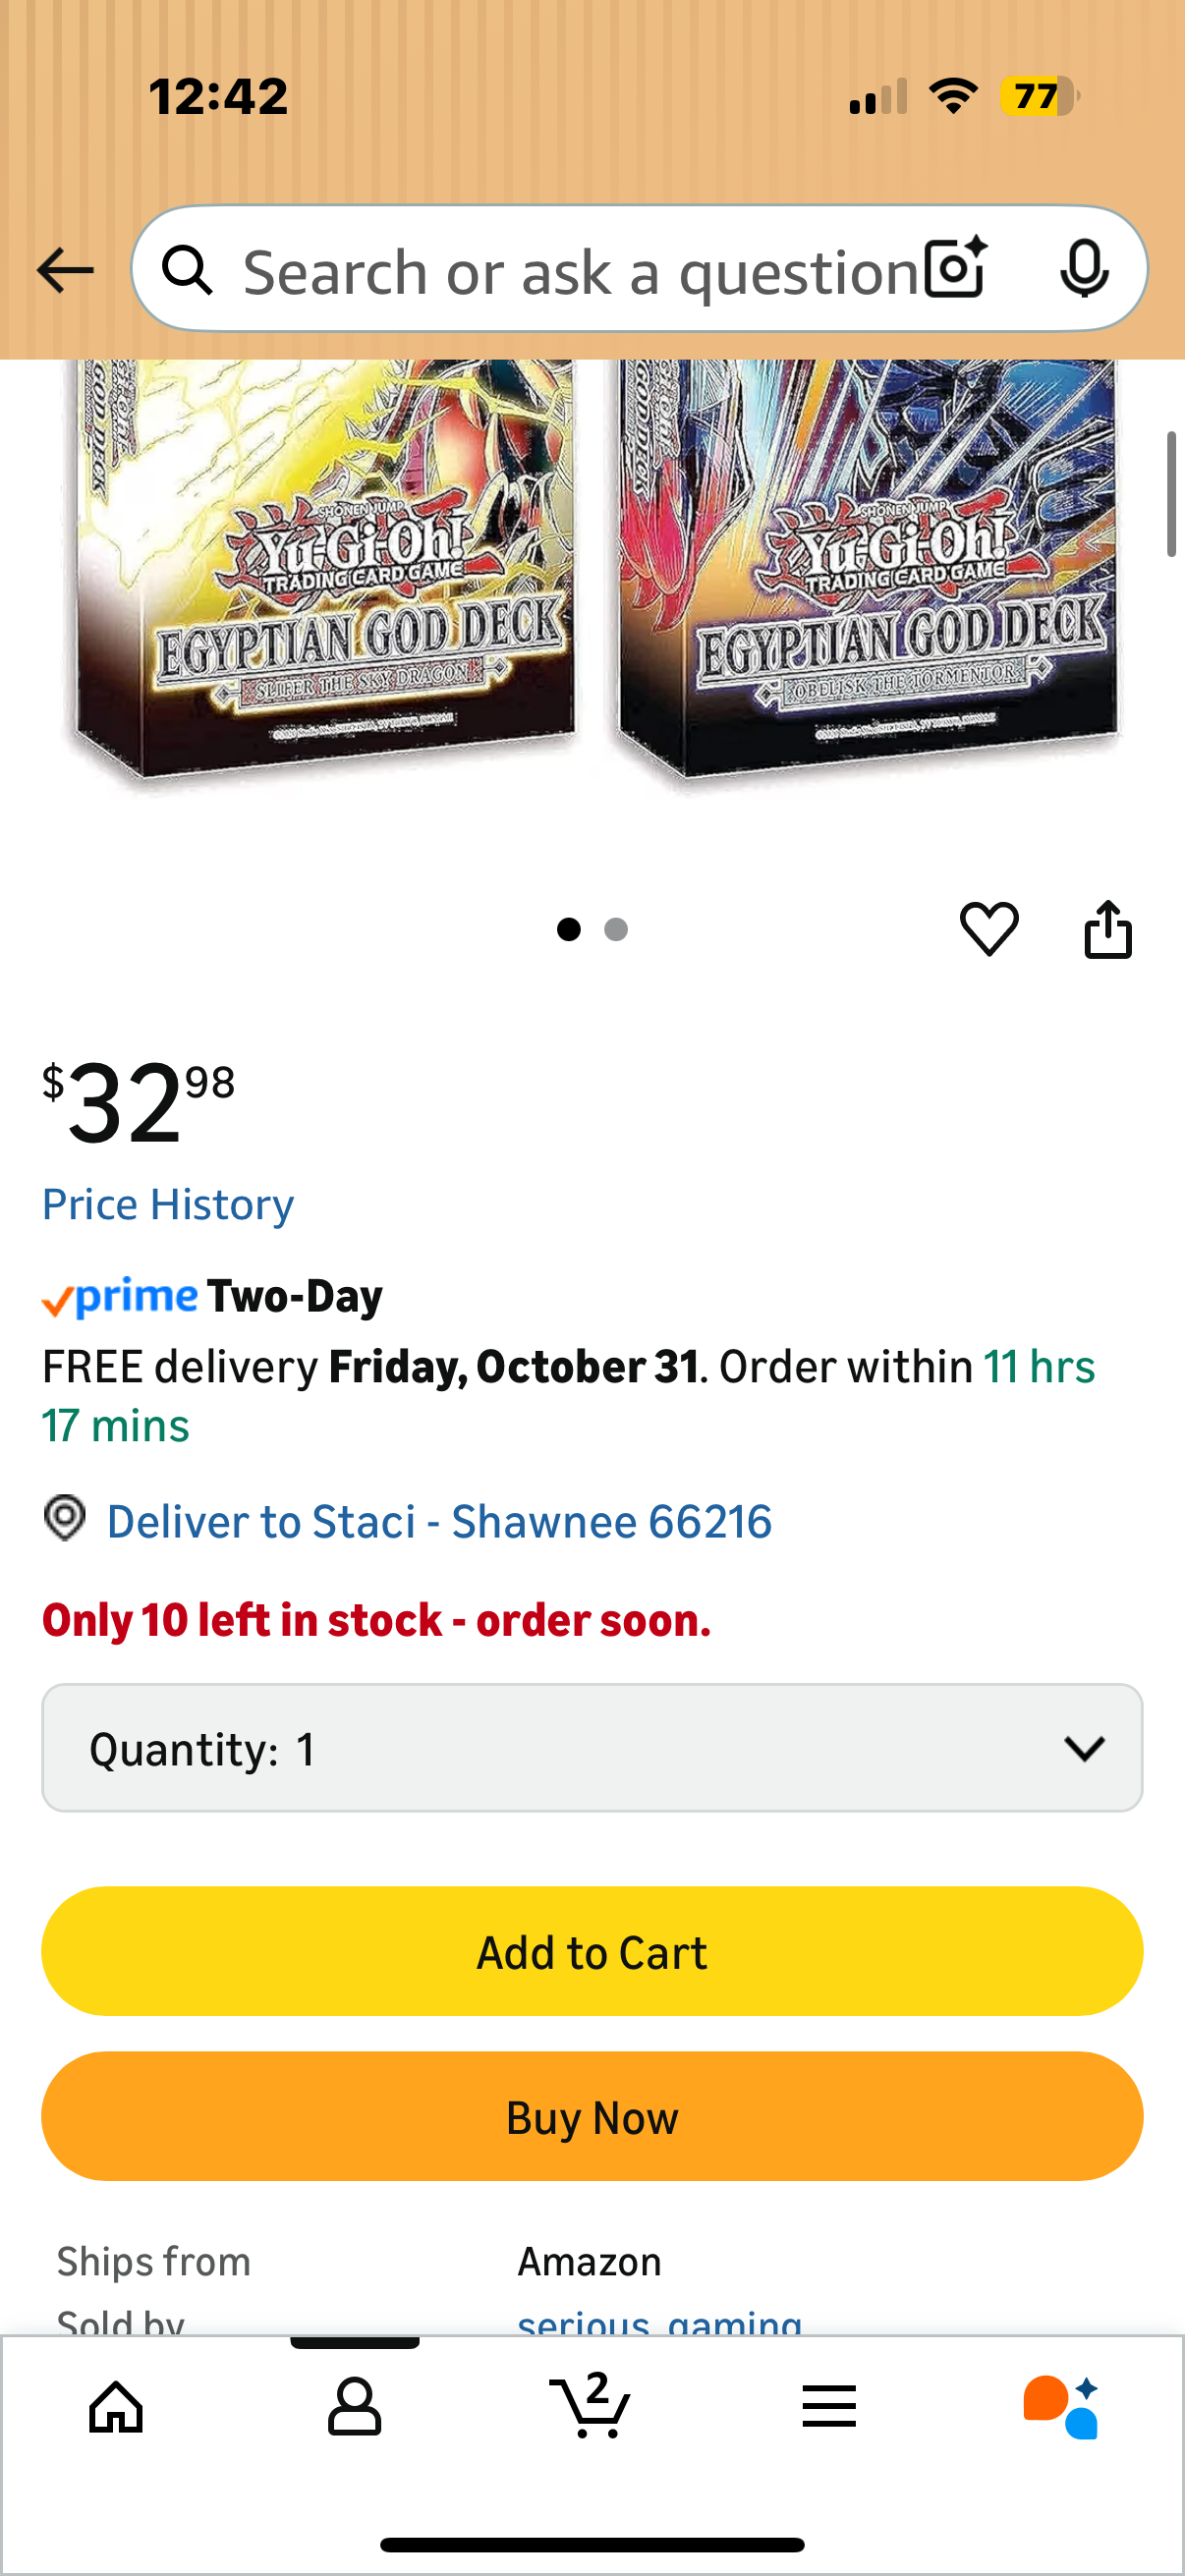
Task: Expand the Quantity dropdown
Action: tap(592, 1747)
